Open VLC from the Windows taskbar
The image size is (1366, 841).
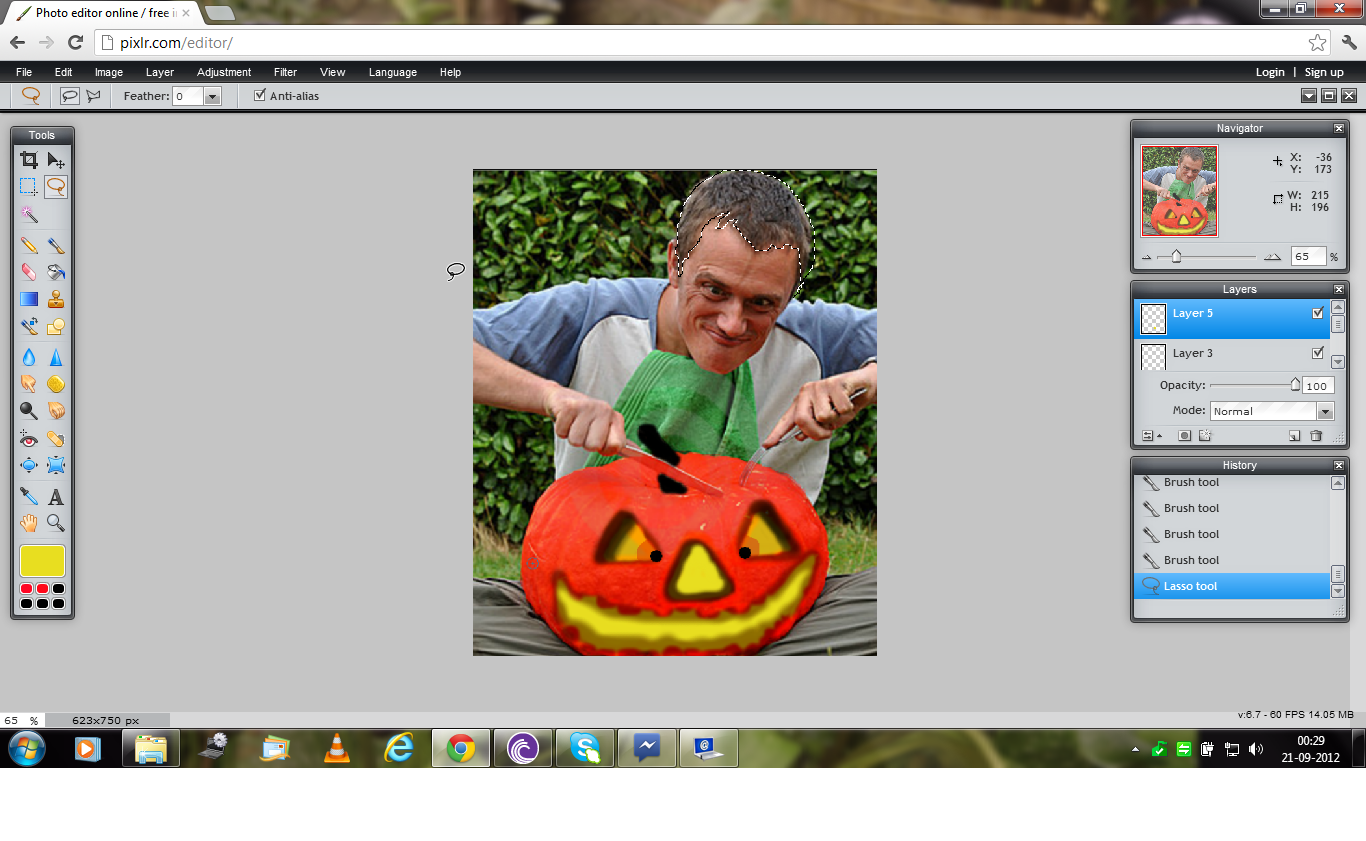click(x=337, y=747)
